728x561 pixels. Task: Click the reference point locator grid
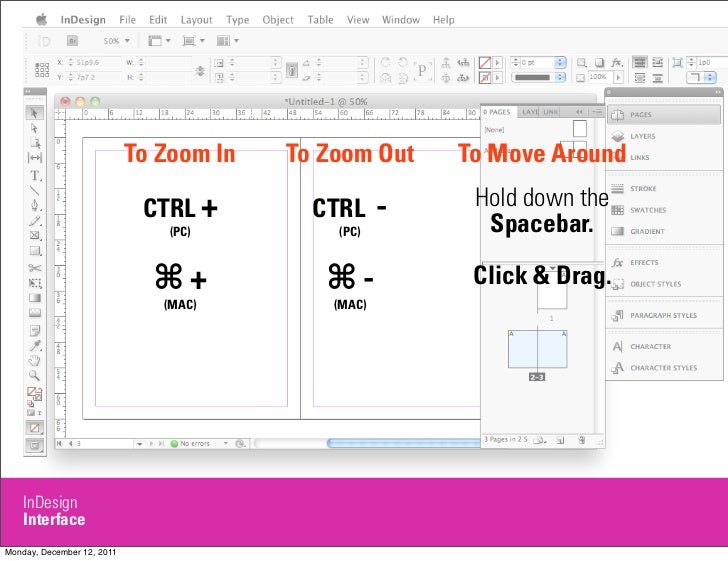[x=42, y=70]
